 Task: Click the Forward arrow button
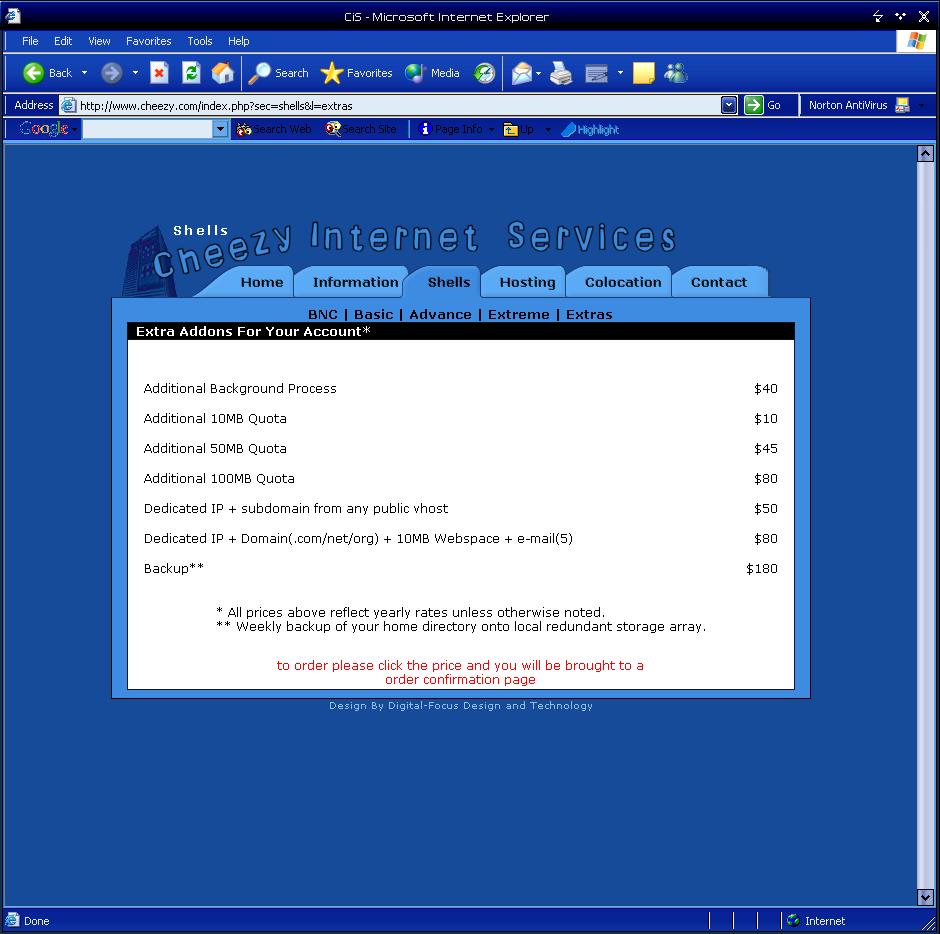click(112, 73)
